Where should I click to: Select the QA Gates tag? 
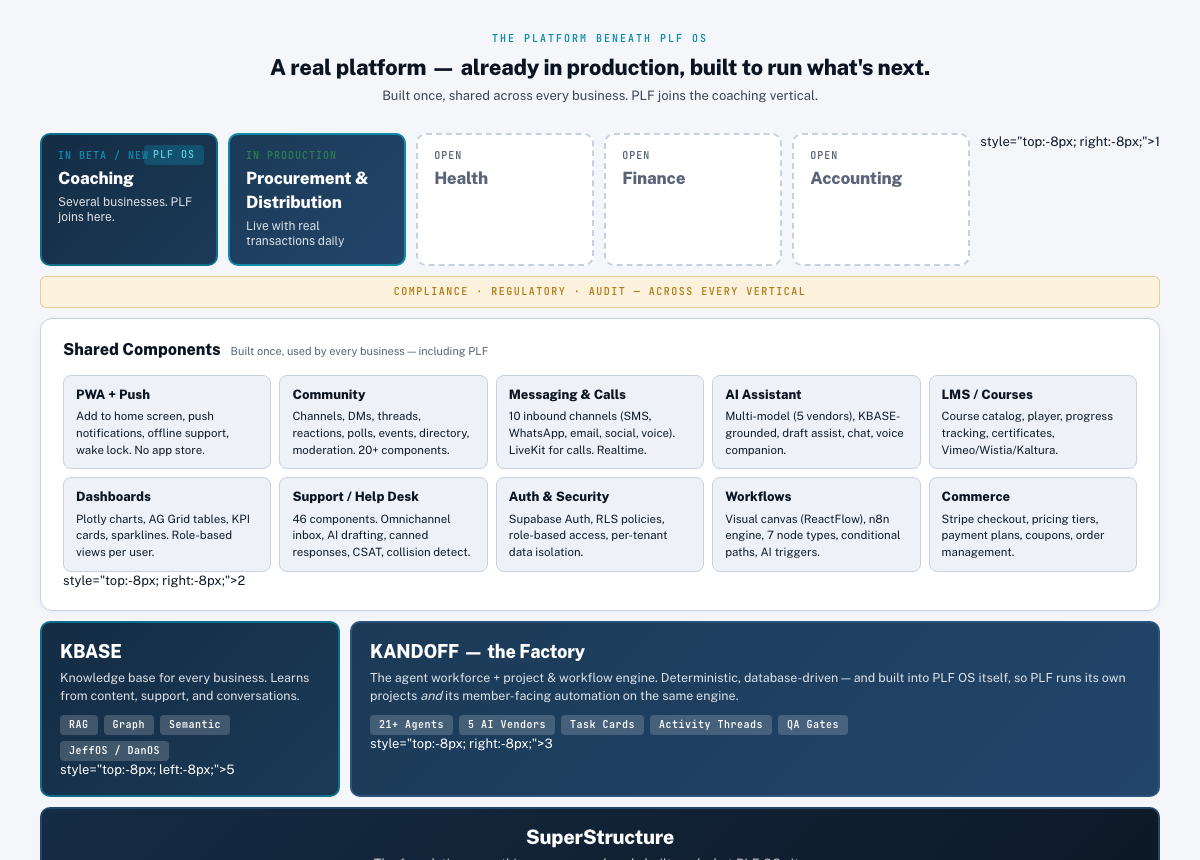click(813, 724)
